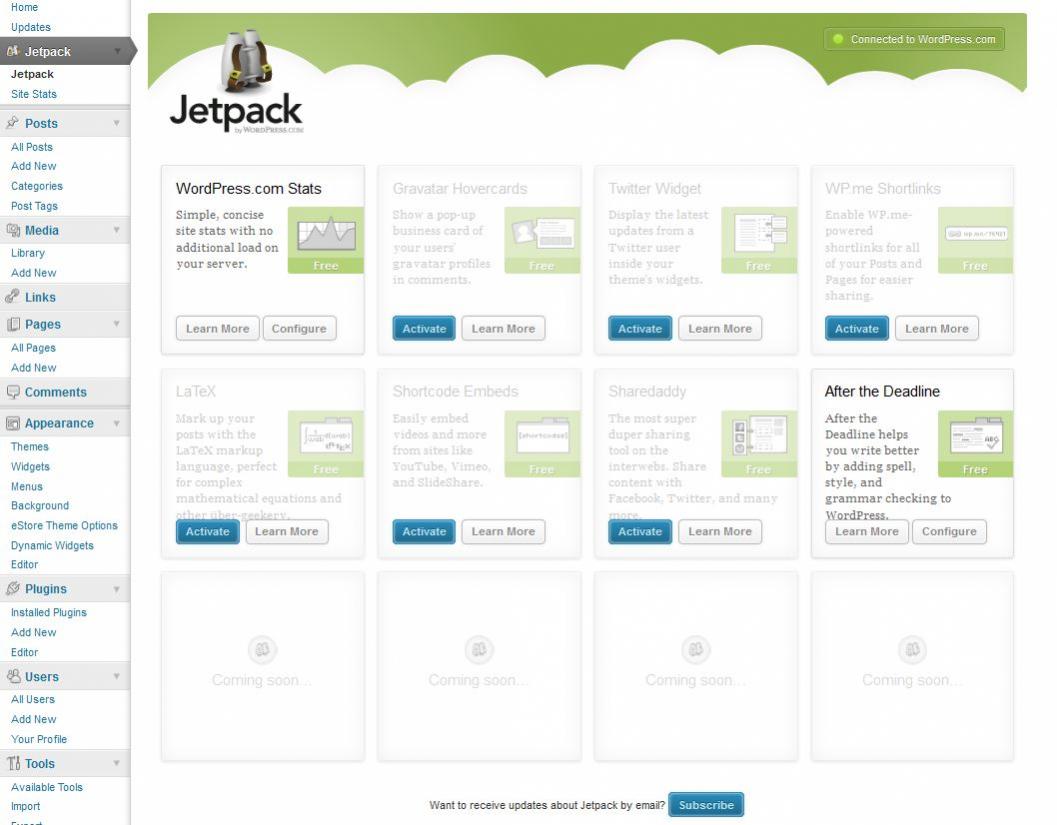Open the Media Library link
The width and height of the screenshot is (1057, 825).
coord(28,253)
